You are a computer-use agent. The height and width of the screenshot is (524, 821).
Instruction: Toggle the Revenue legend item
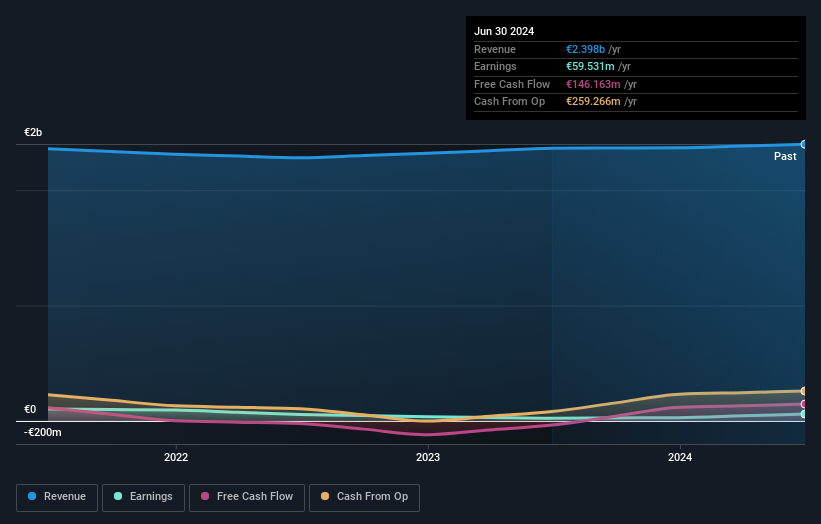[x=58, y=497]
